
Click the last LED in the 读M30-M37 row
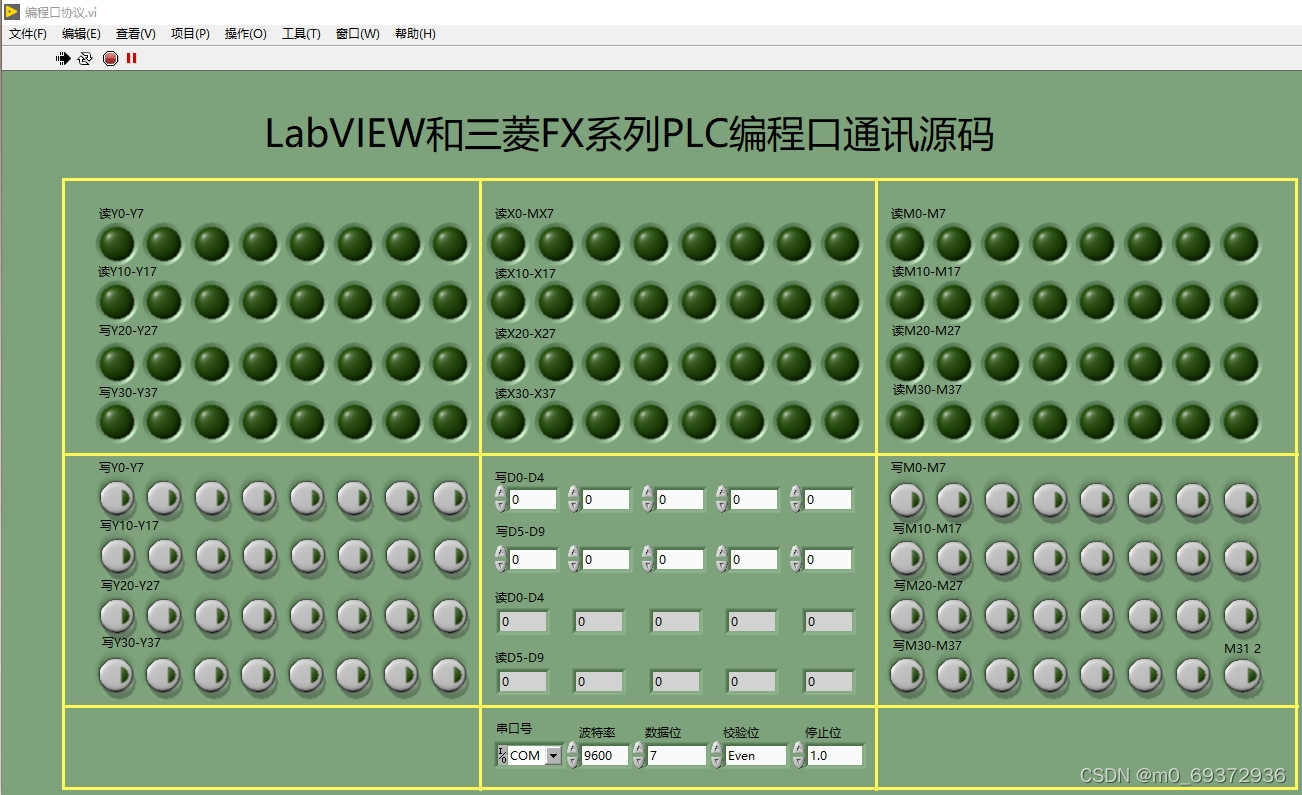coord(1241,421)
